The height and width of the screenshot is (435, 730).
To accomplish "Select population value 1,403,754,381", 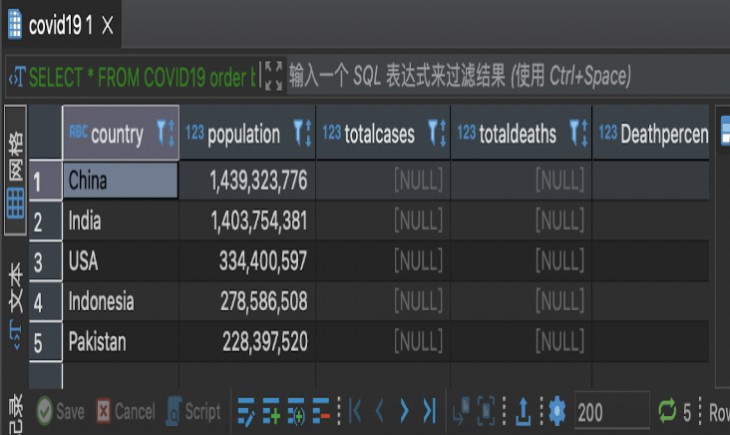I will pyautogui.click(x=248, y=220).
